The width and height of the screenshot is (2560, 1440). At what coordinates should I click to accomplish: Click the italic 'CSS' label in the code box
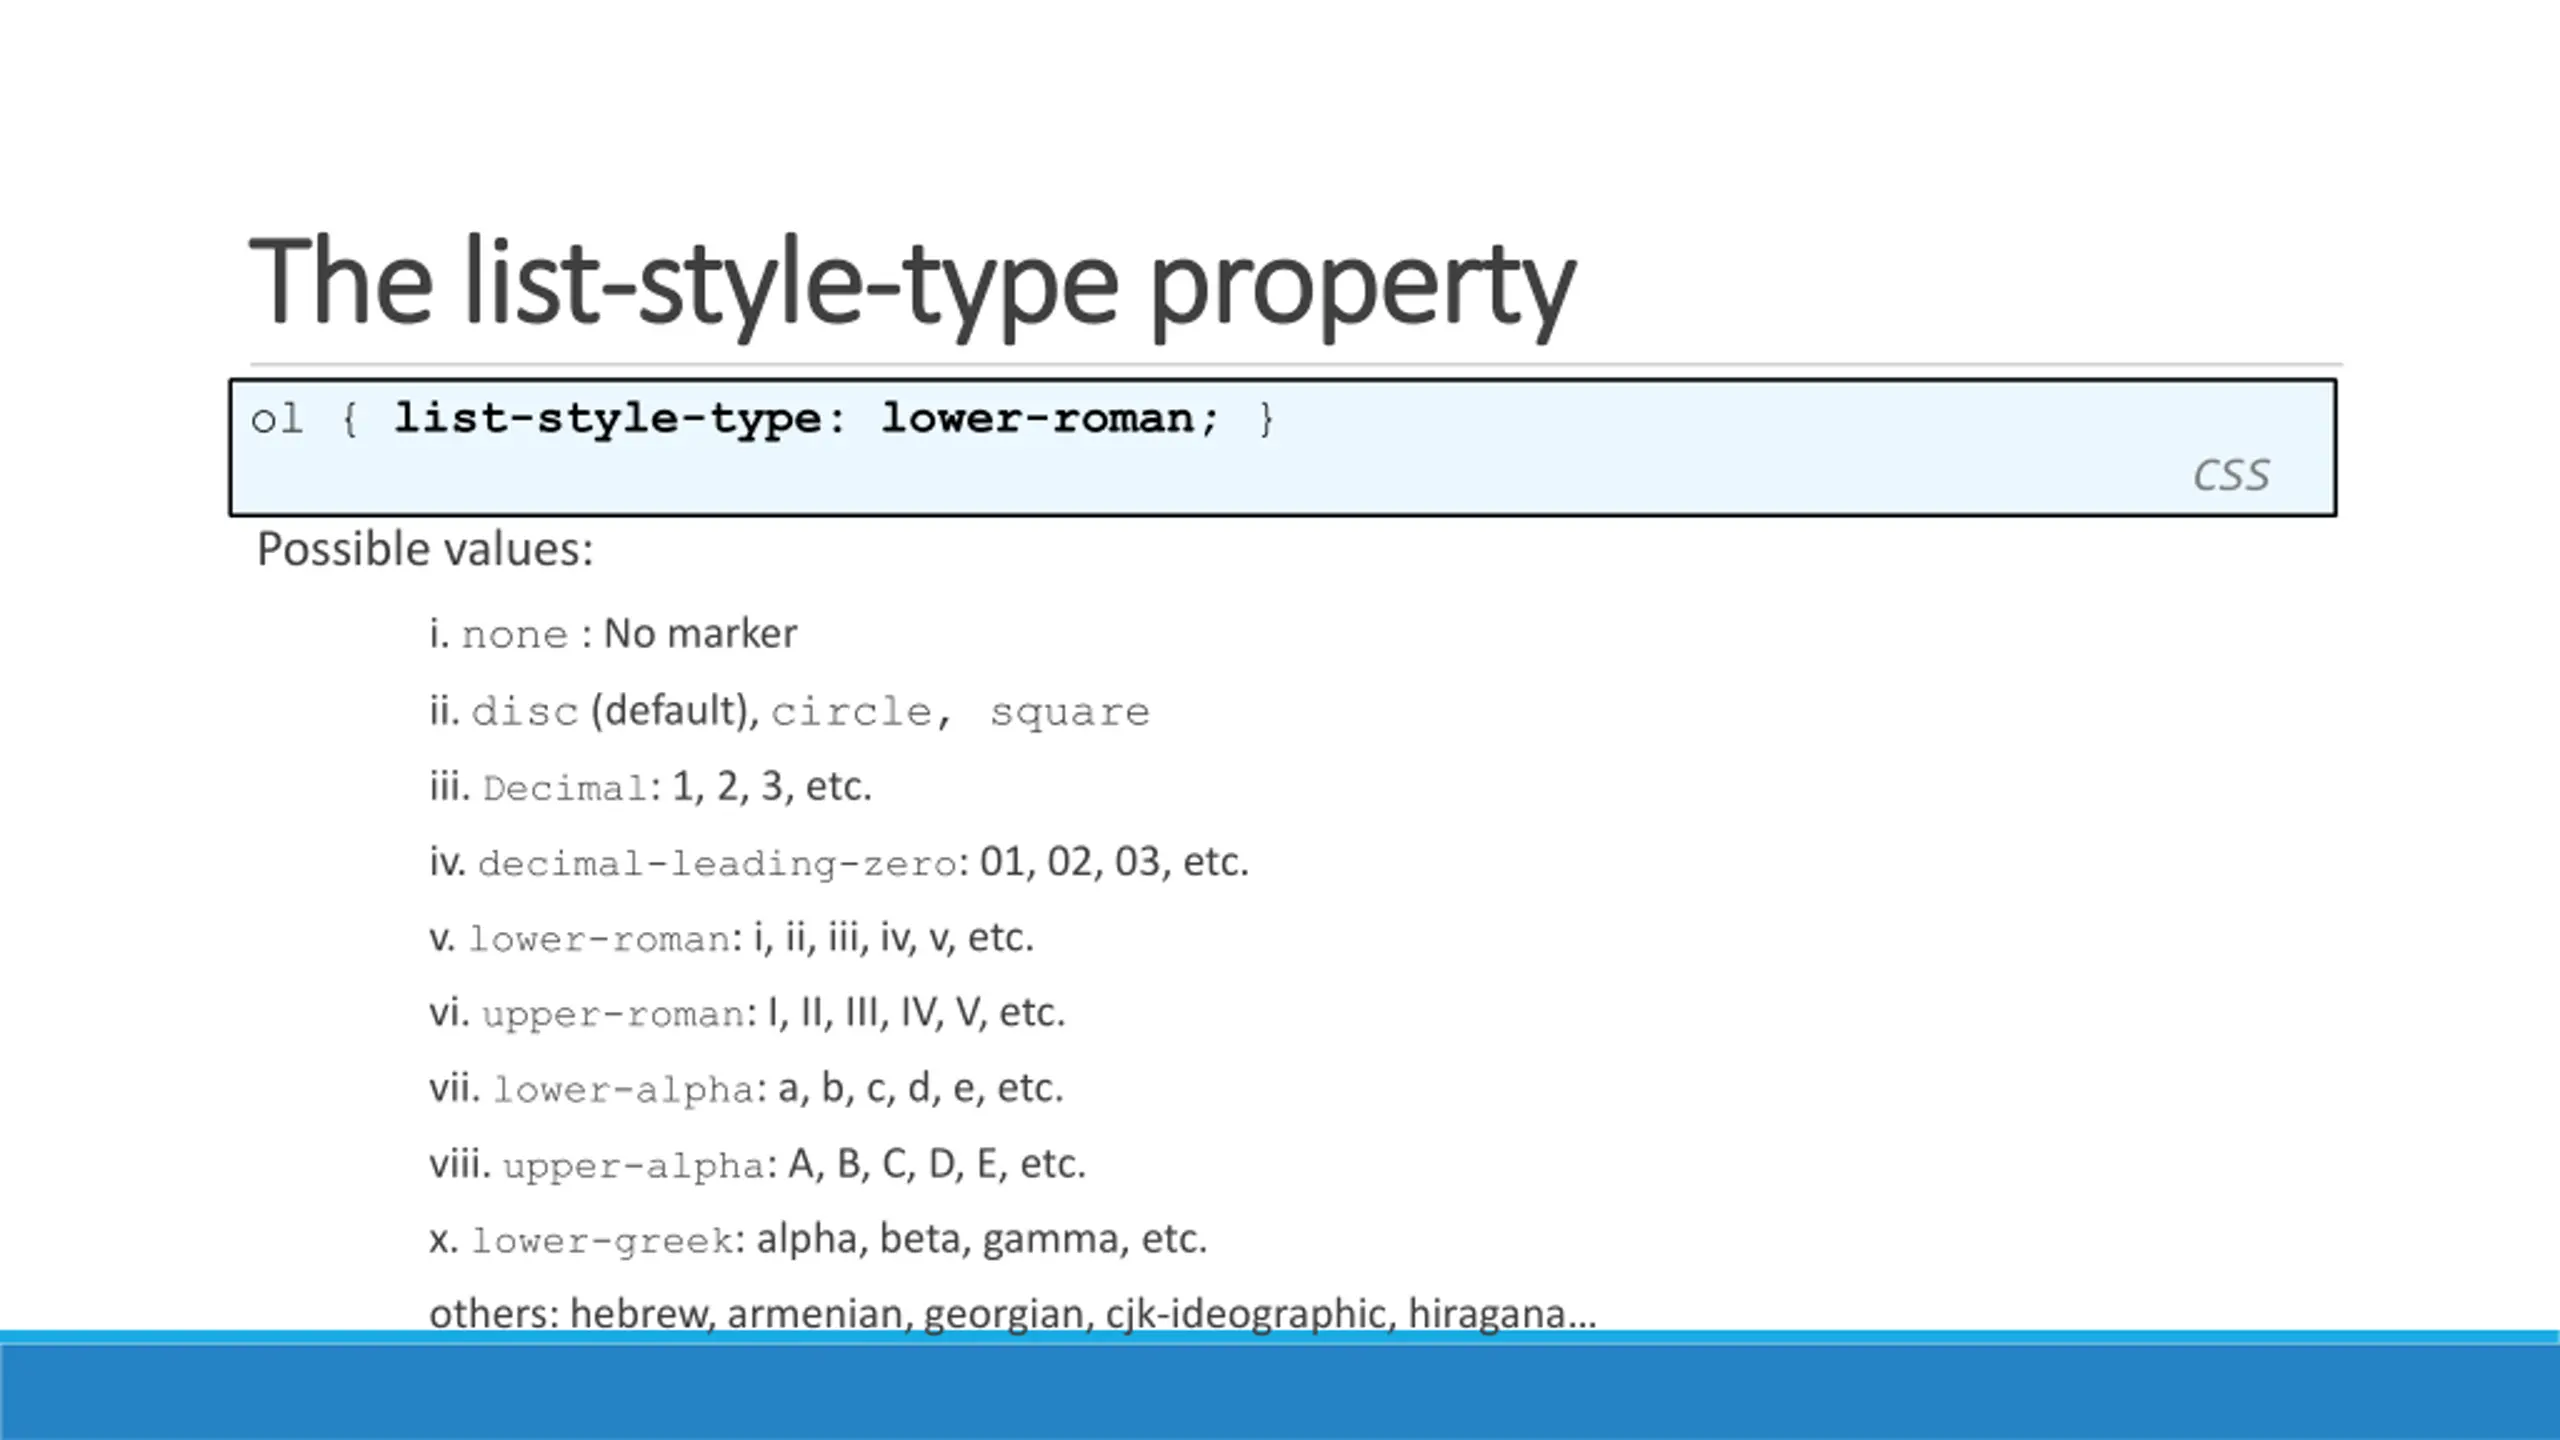(x=2230, y=475)
